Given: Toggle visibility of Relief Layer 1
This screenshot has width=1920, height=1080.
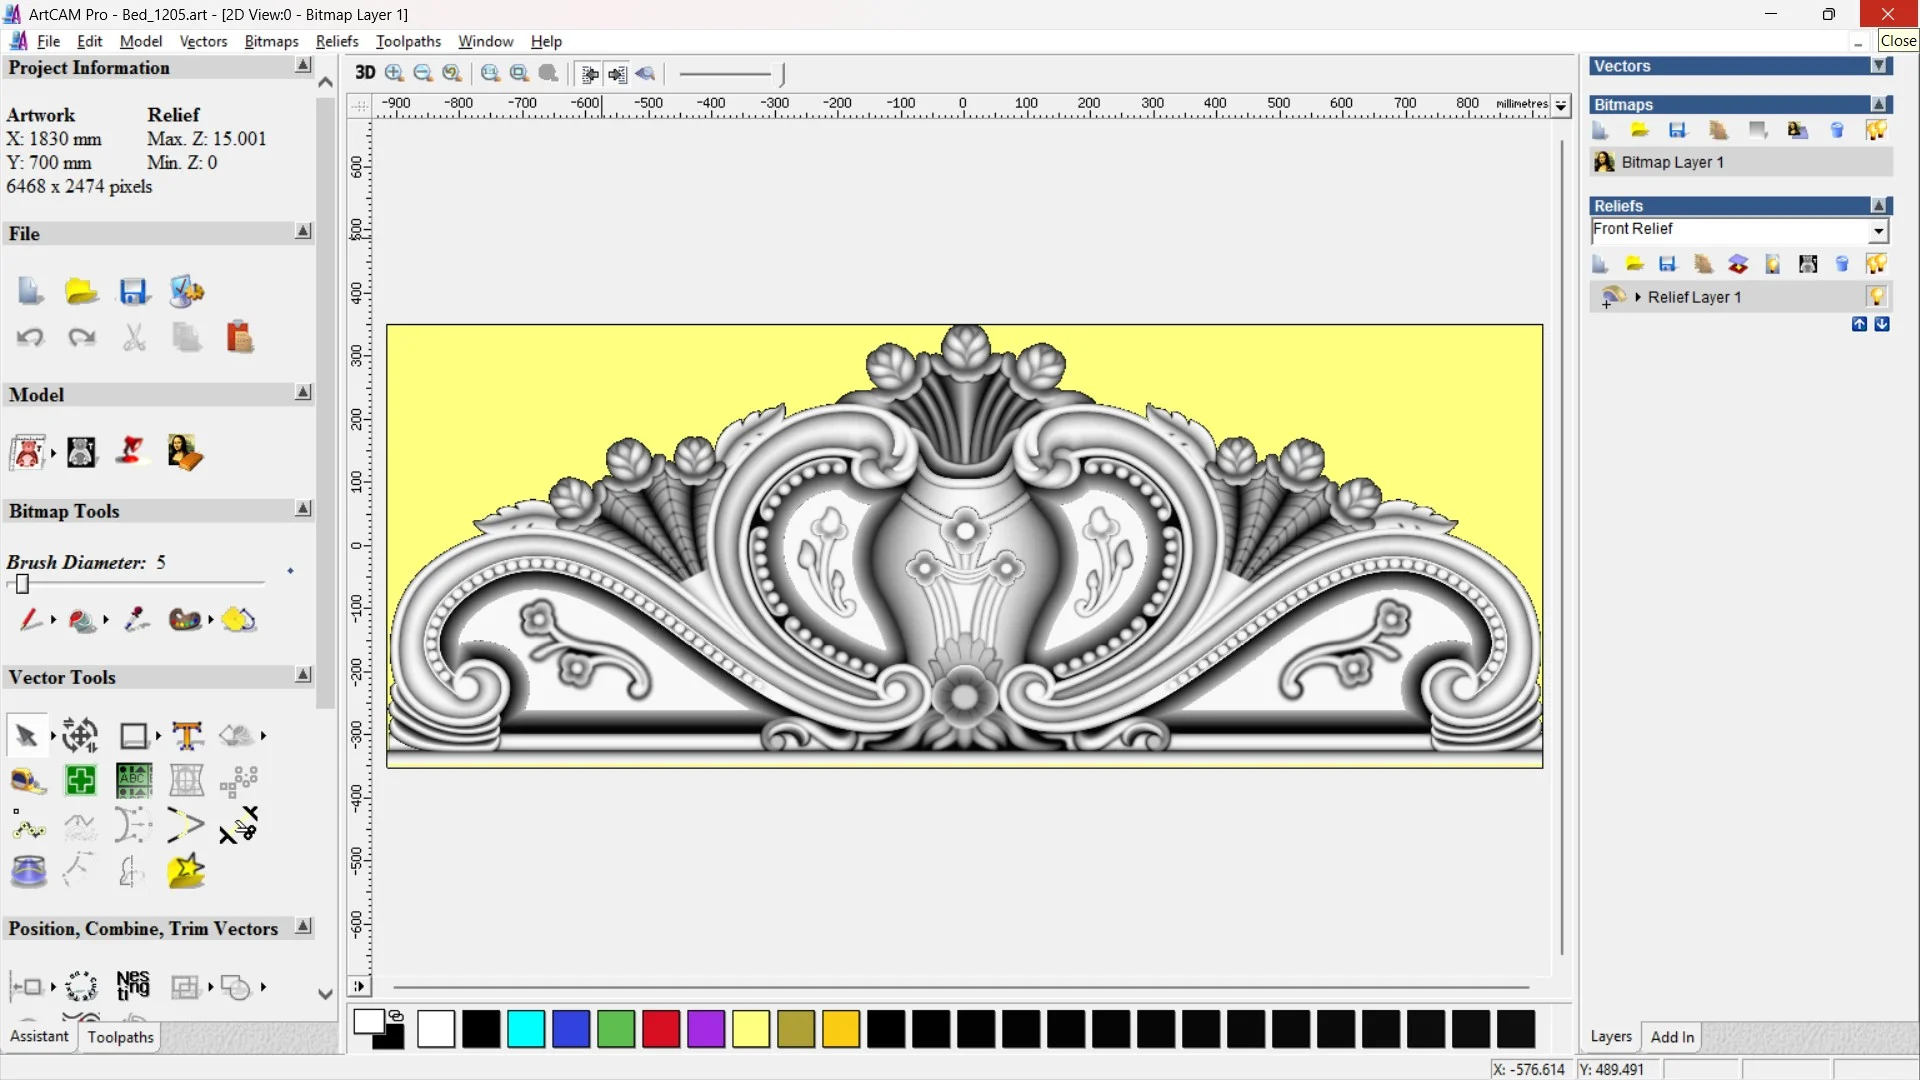Looking at the screenshot, I should (1875, 297).
